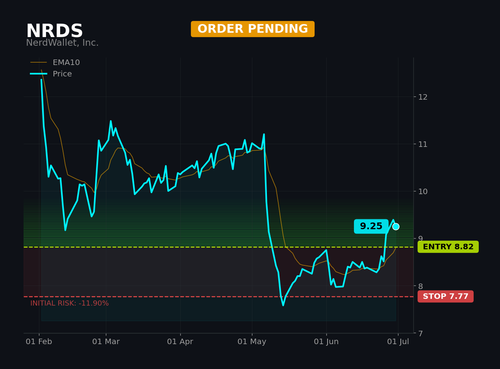Click the STOP 7.77 label

coord(445,296)
